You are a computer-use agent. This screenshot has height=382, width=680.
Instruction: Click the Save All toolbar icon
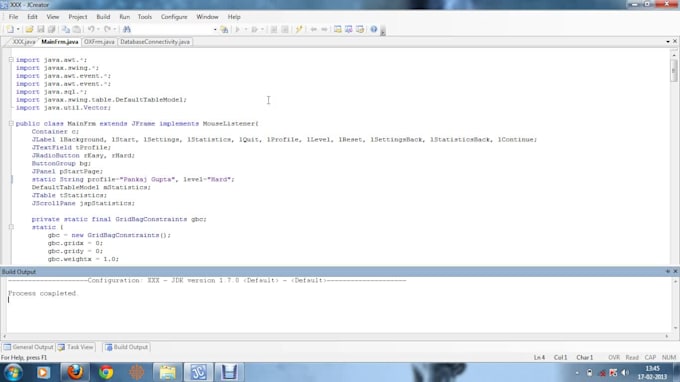(51, 29)
